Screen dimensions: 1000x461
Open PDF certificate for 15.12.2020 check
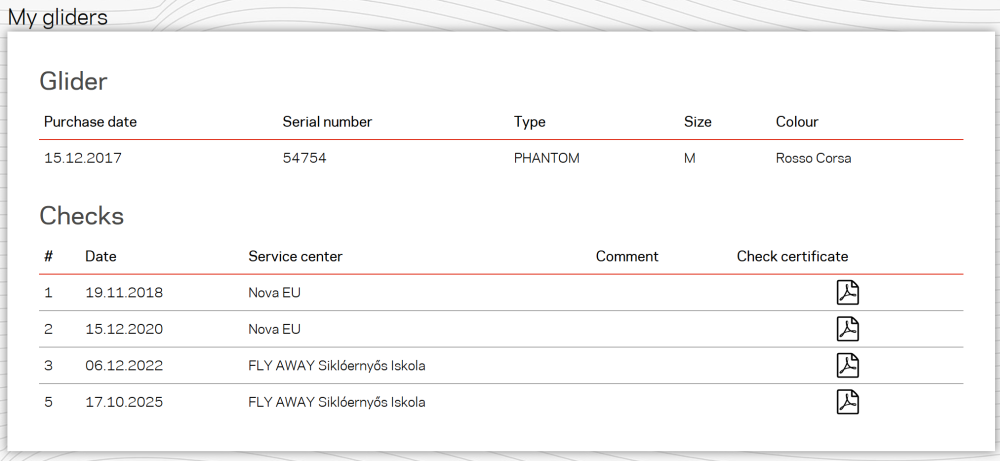tap(848, 329)
